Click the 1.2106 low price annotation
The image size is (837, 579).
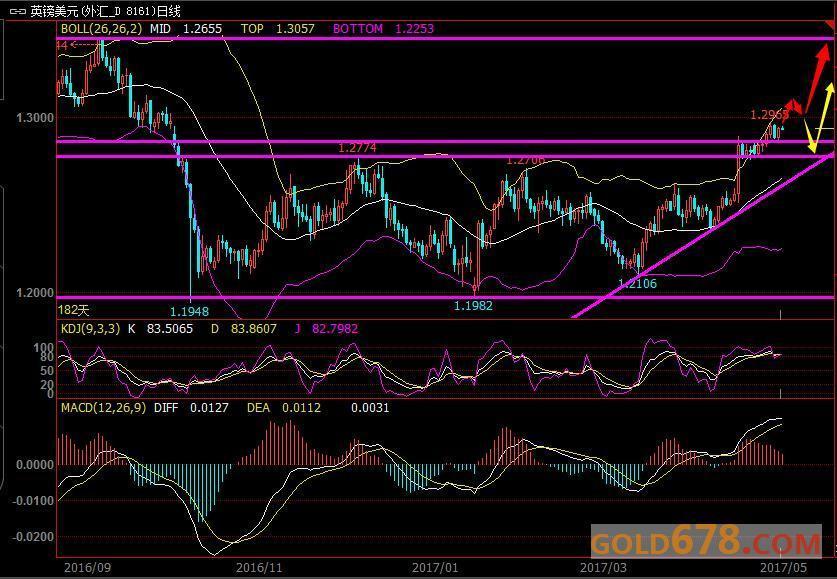click(637, 283)
